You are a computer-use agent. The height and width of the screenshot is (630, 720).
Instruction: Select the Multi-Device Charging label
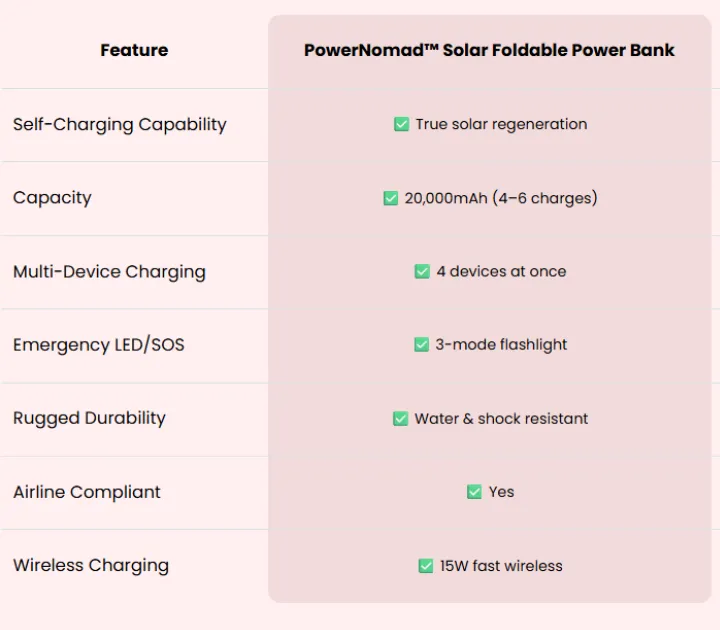click(109, 272)
